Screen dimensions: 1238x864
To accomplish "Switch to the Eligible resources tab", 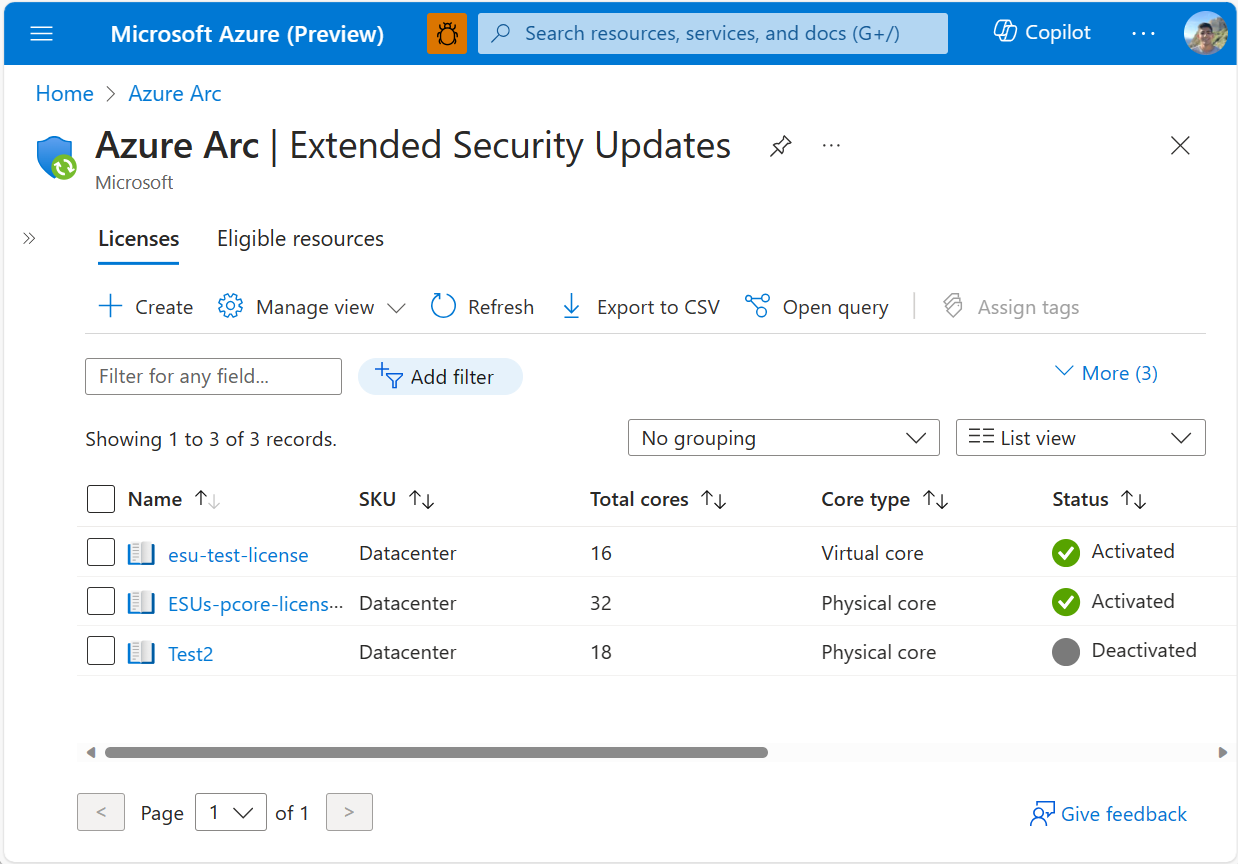I will coord(300,238).
